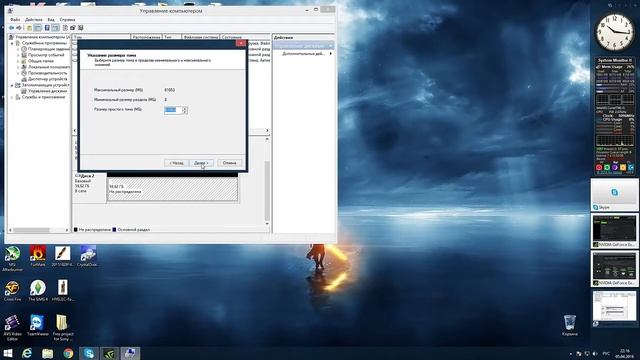
Task: Switch to Skype in taskbar
Action: click(x=89, y=353)
